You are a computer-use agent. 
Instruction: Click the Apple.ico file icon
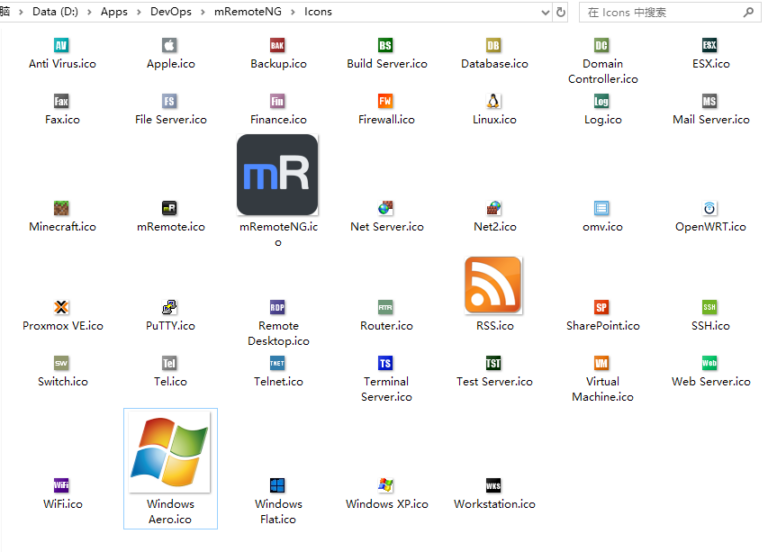[170, 46]
